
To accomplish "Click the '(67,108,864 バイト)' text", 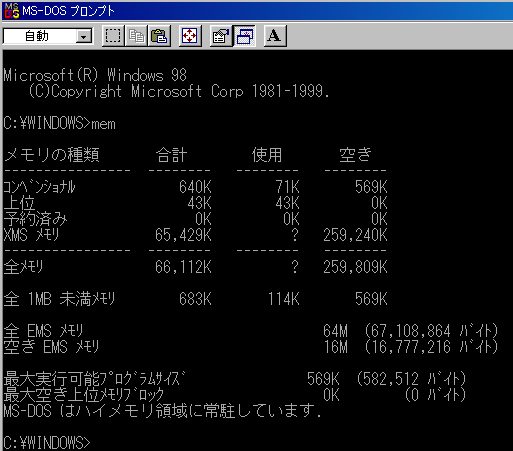I will (431, 331).
